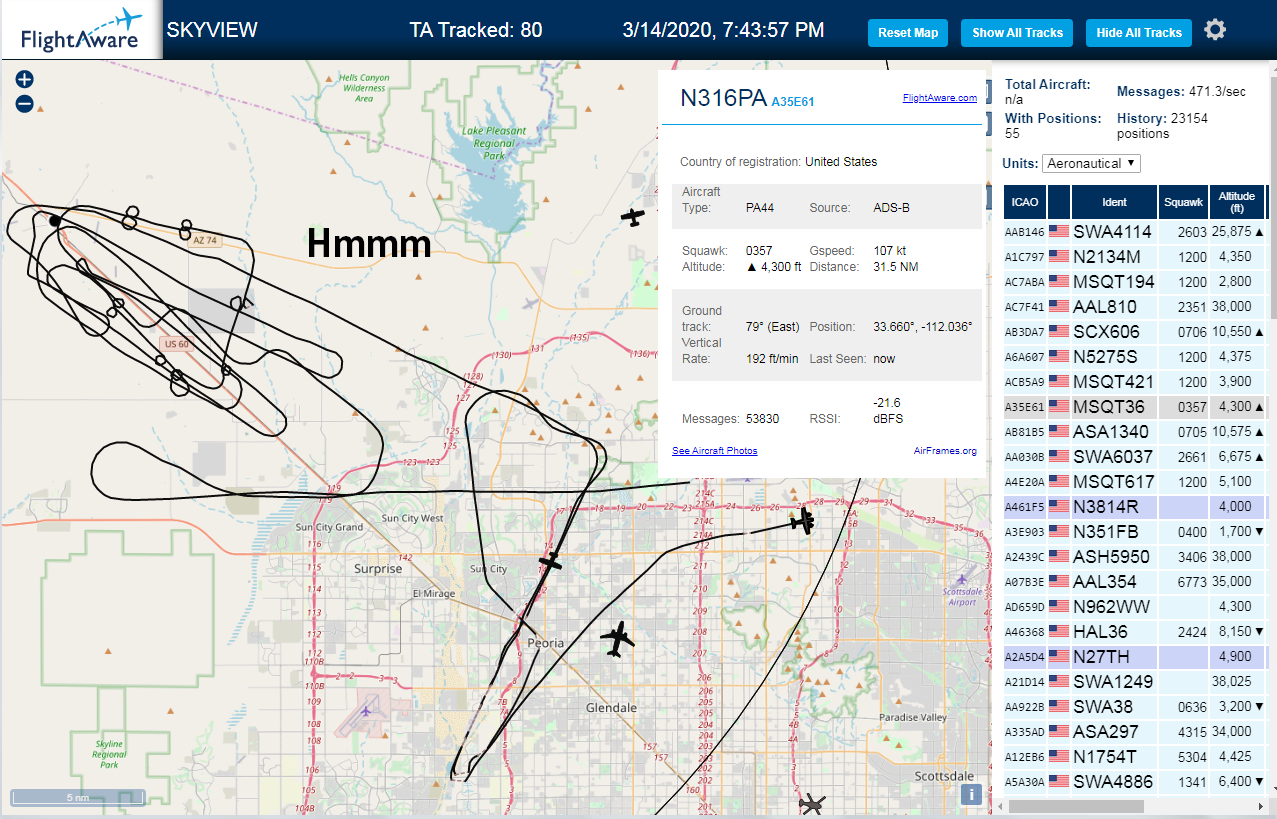Select N27TH aircraft row

1135,657
